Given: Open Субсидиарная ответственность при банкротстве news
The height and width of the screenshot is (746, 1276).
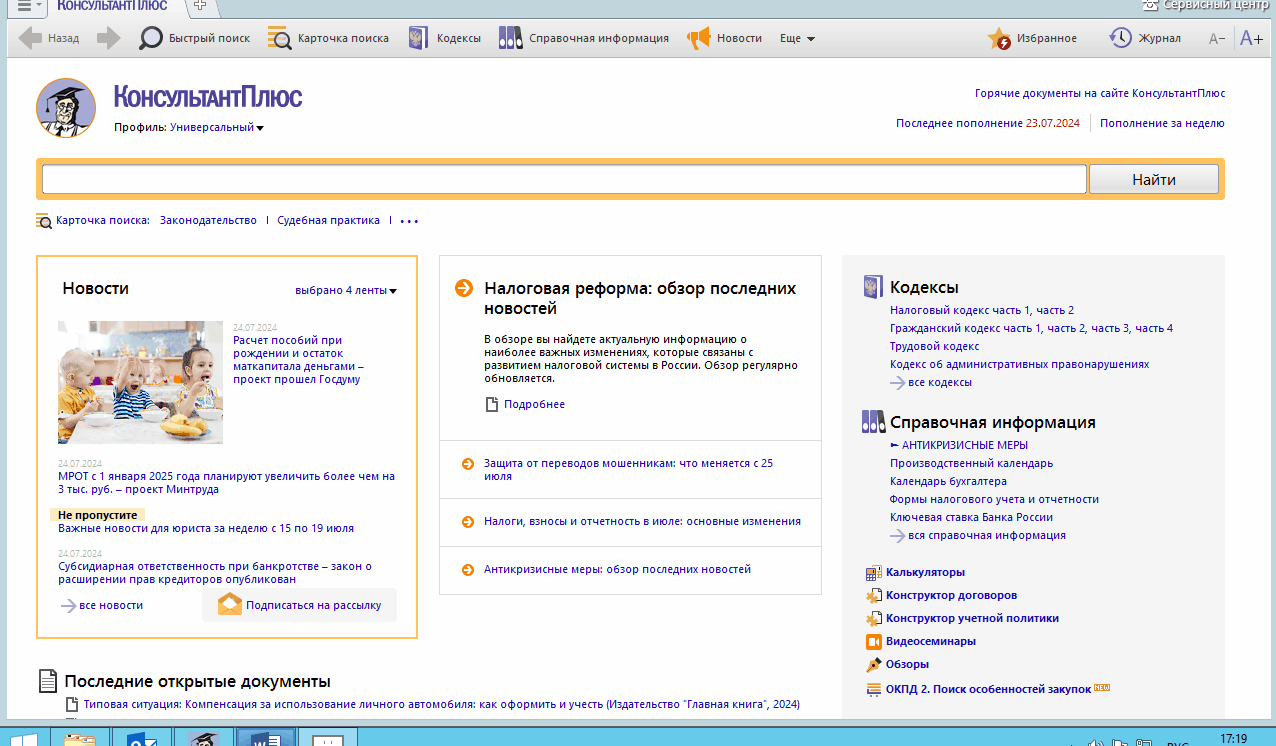Looking at the screenshot, I should tap(215, 573).
